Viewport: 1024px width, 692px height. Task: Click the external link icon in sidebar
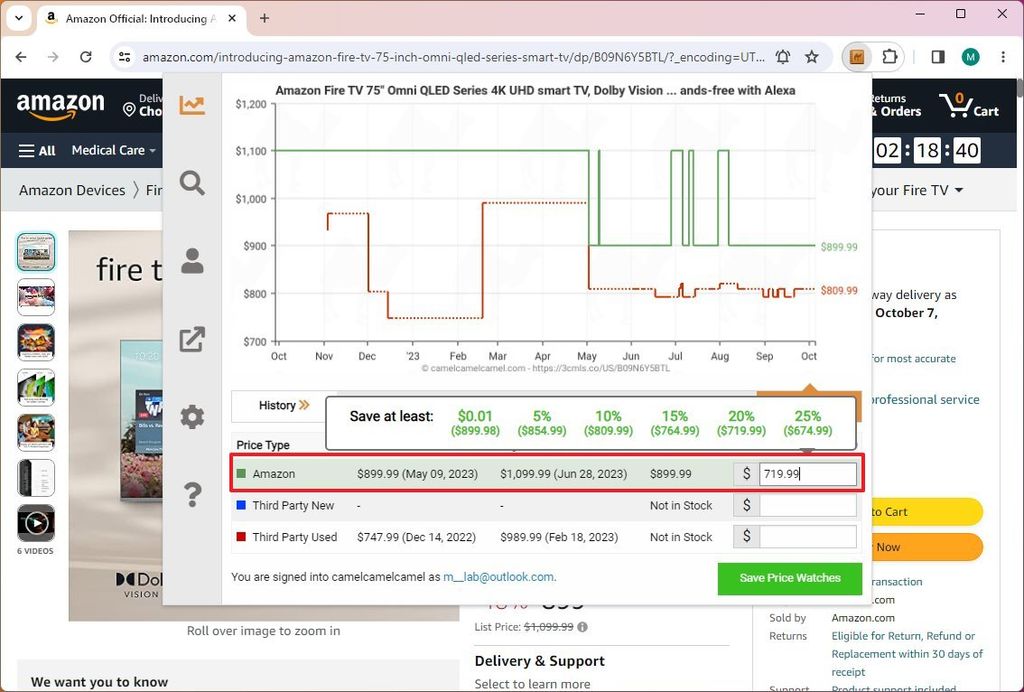click(191, 339)
